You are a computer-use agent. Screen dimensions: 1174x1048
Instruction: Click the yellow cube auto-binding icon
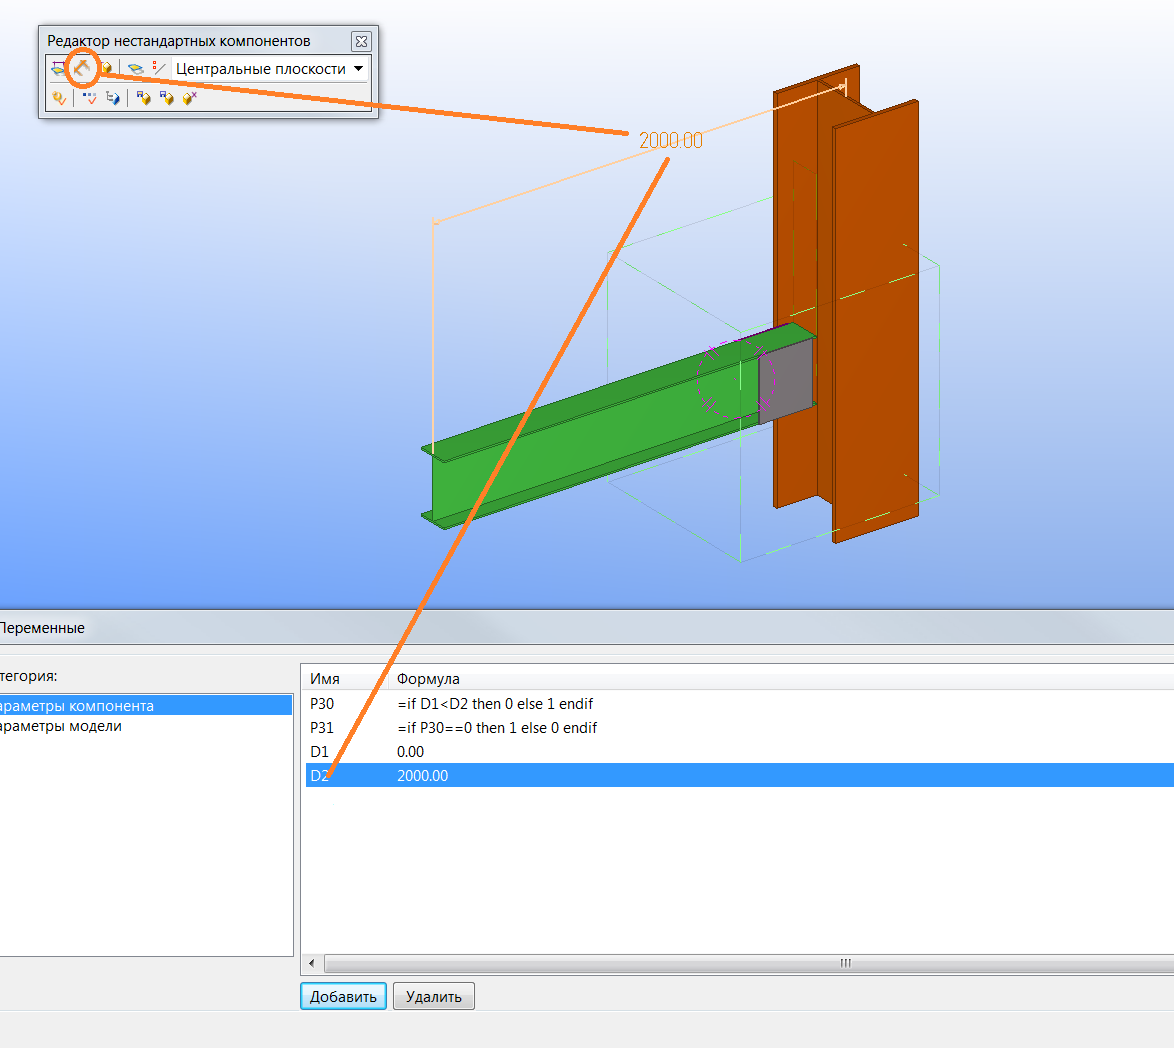[105, 69]
